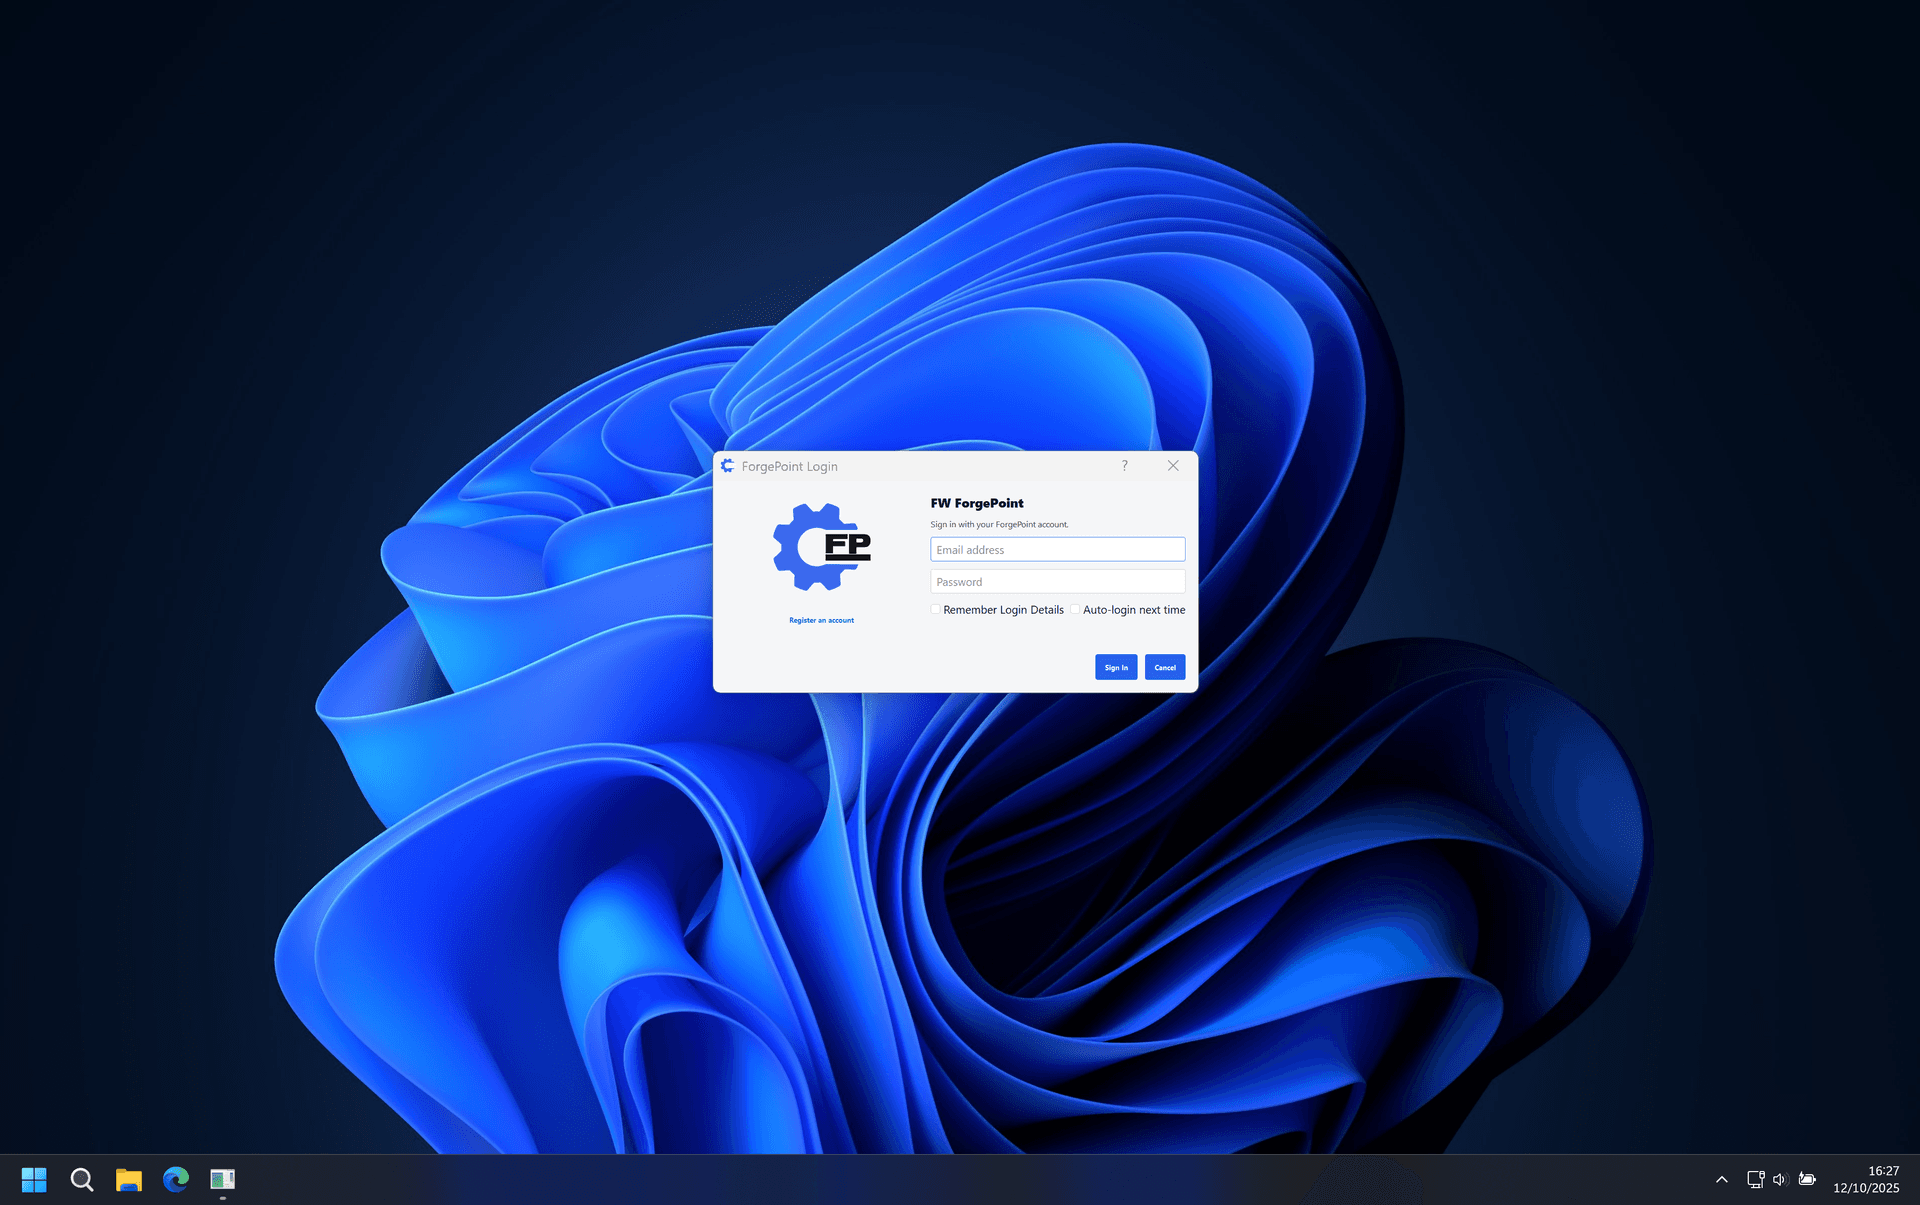This screenshot has width=1920, height=1205.
Task: Open the Start menu
Action: click(33, 1180)
